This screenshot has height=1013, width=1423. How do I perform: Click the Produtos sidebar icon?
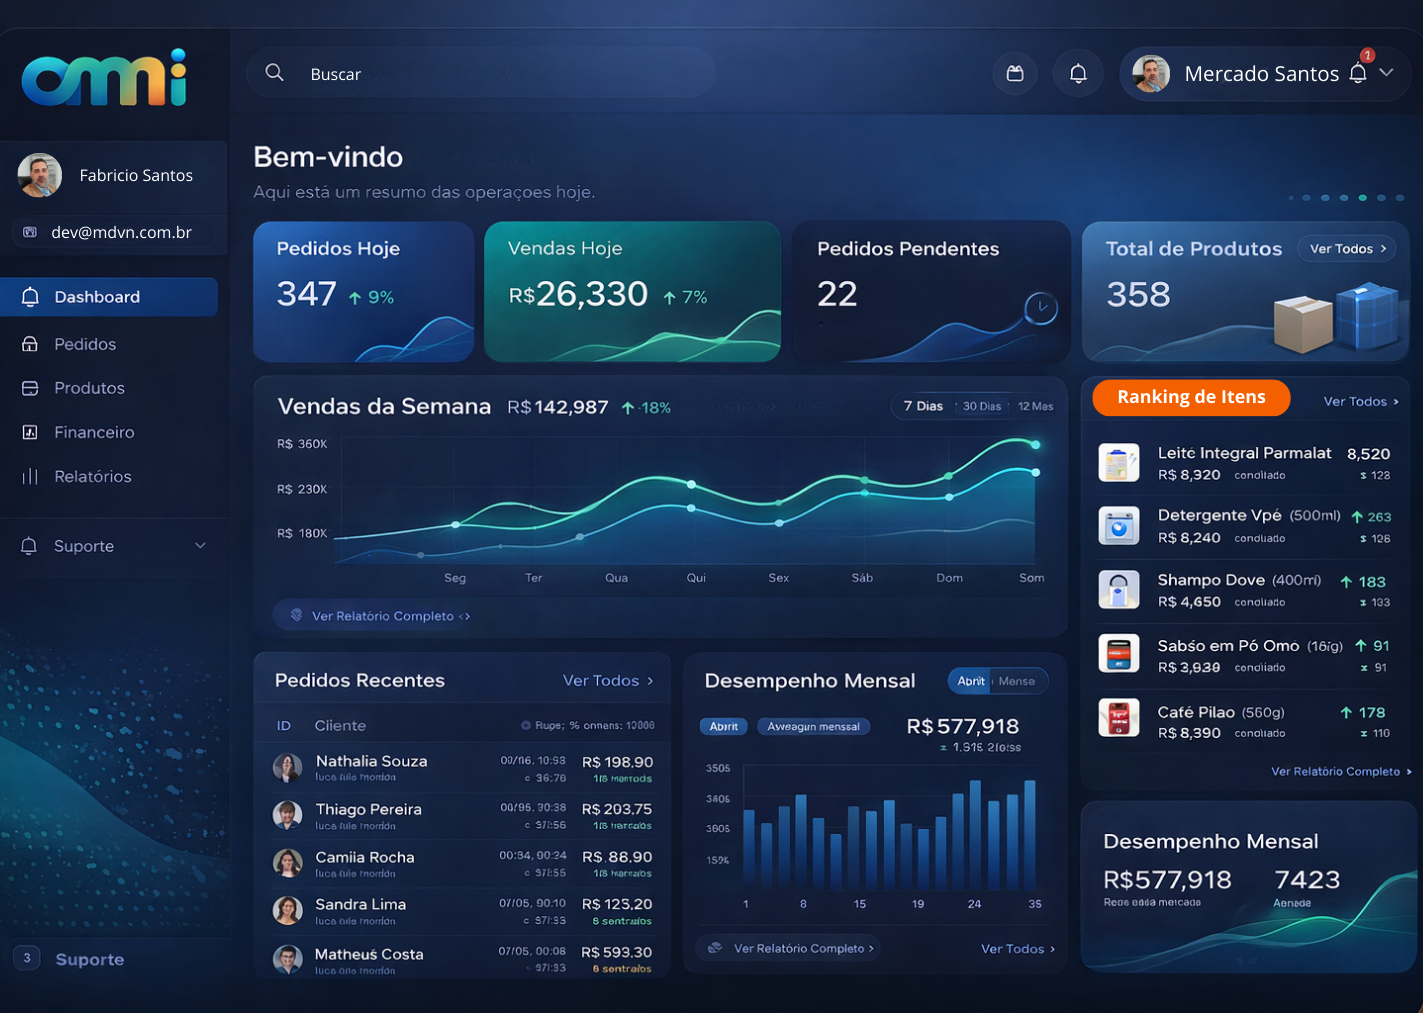click(x=30, y=388)
